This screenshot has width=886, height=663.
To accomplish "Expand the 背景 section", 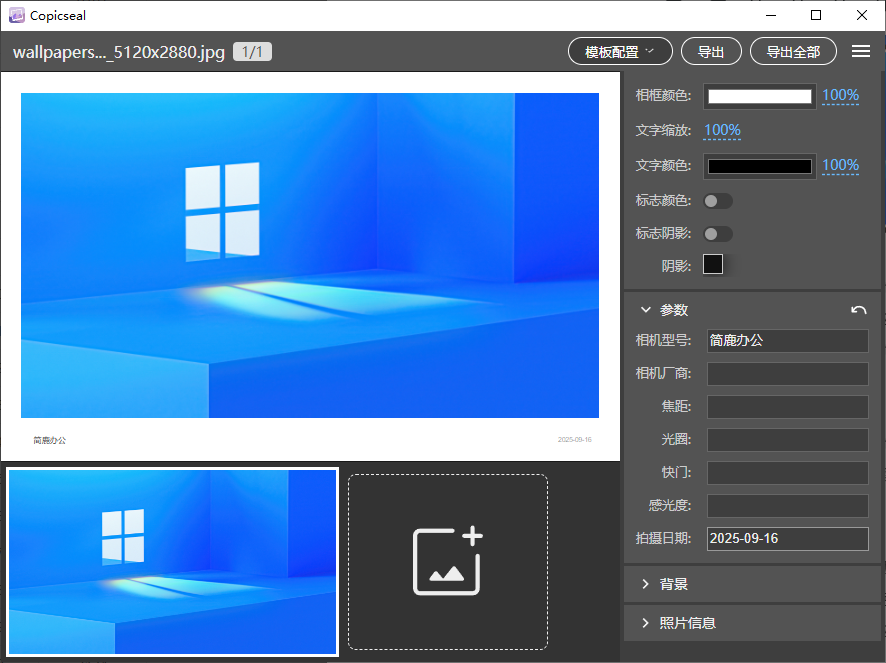I will 646,584.
